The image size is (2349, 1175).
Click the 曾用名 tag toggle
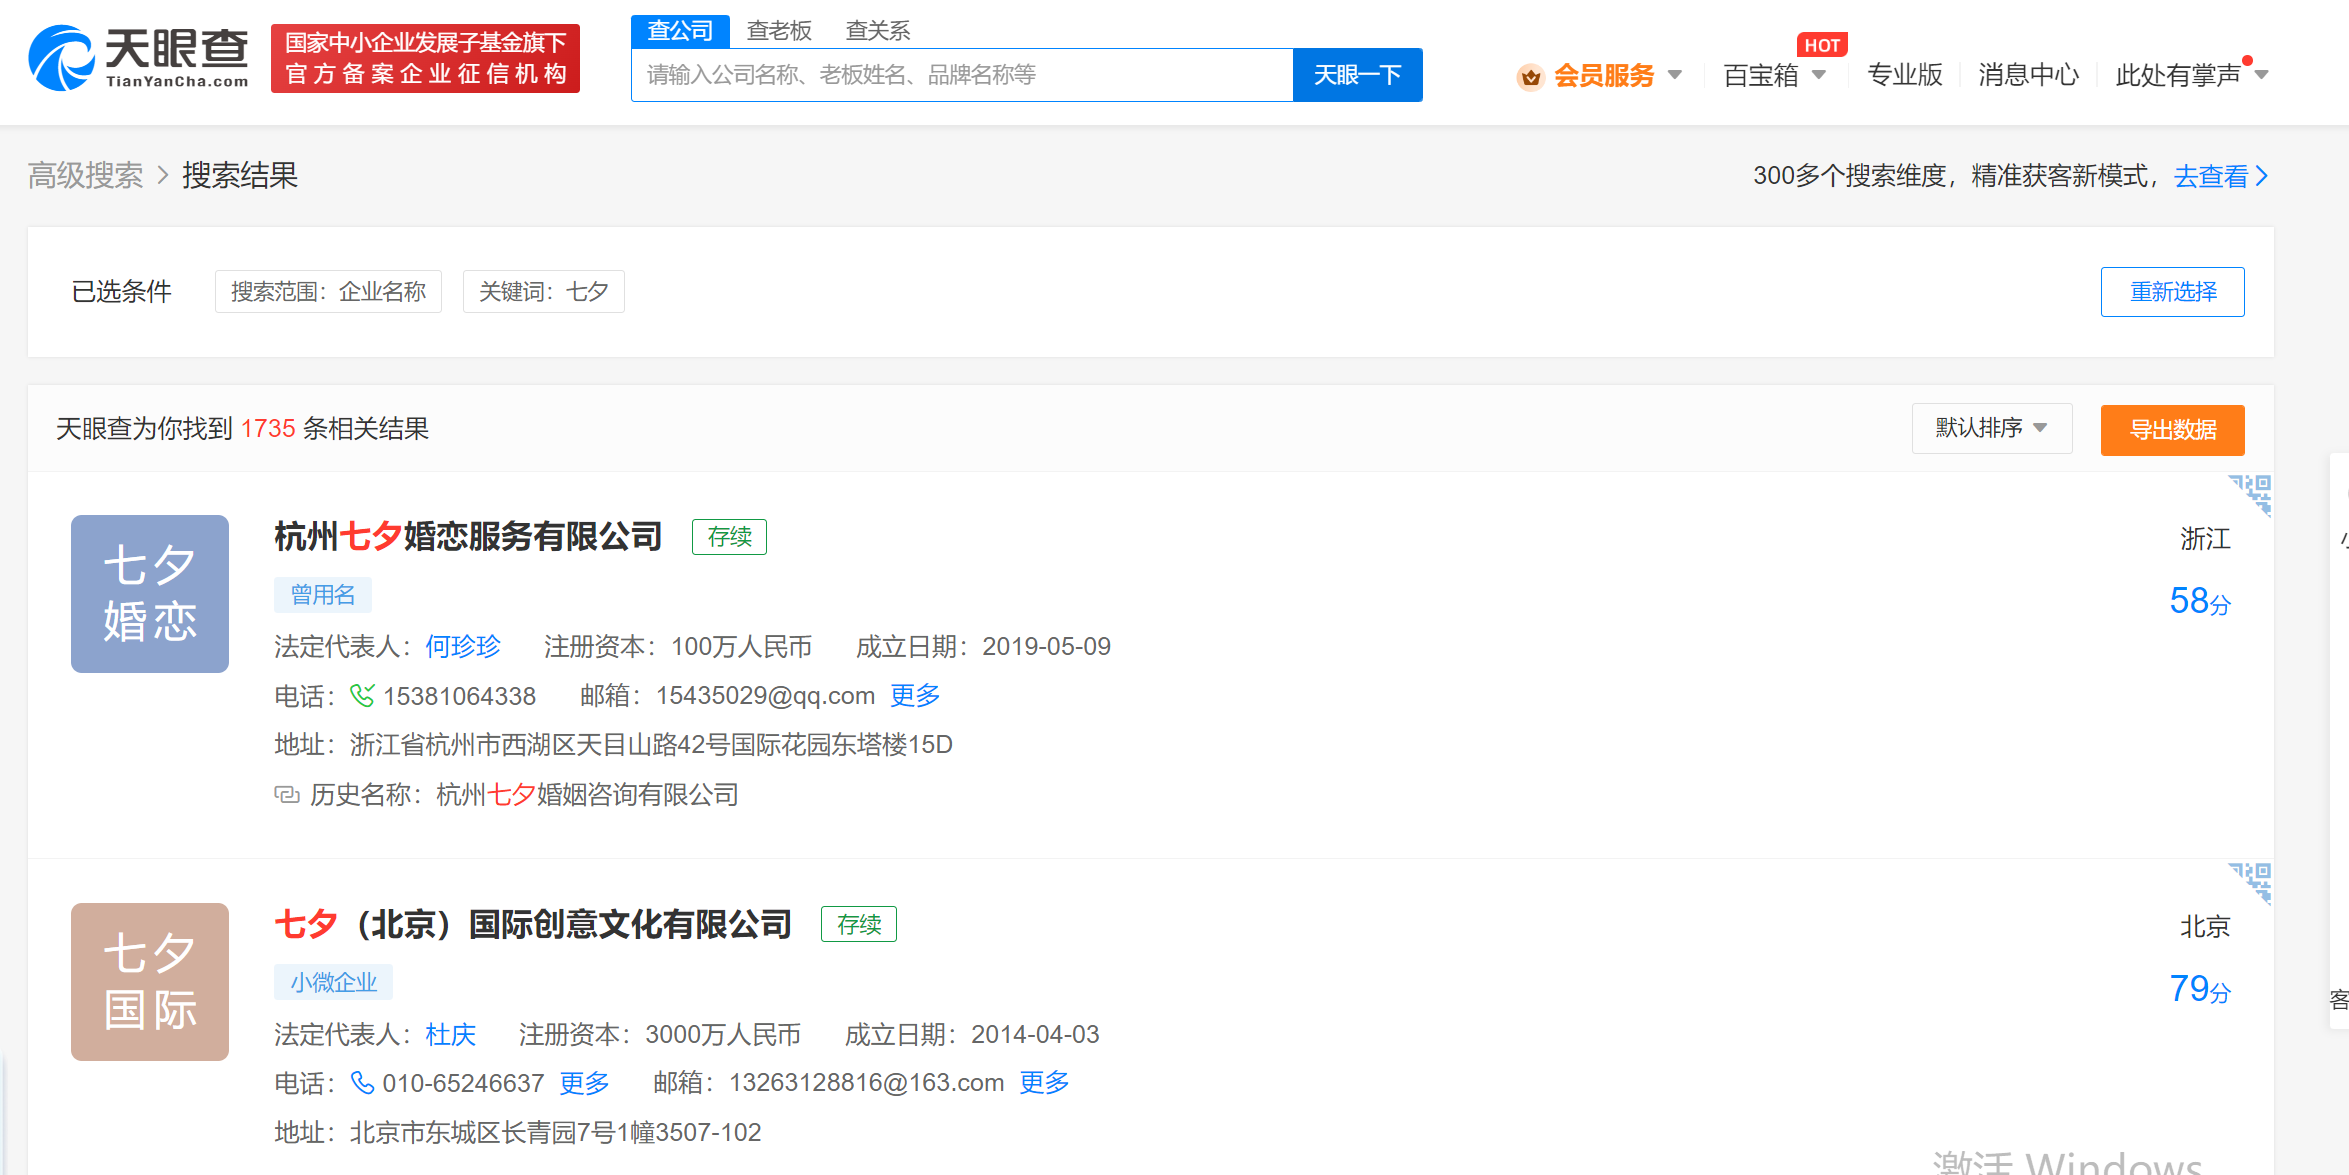(x=322, y=594)
